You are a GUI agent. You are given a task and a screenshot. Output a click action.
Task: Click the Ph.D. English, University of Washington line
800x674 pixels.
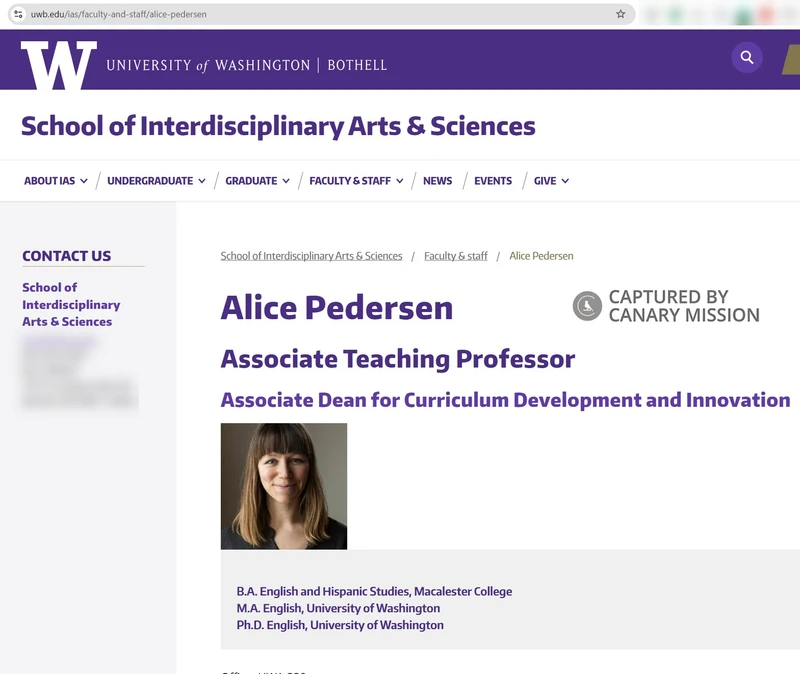coord(340,625)
